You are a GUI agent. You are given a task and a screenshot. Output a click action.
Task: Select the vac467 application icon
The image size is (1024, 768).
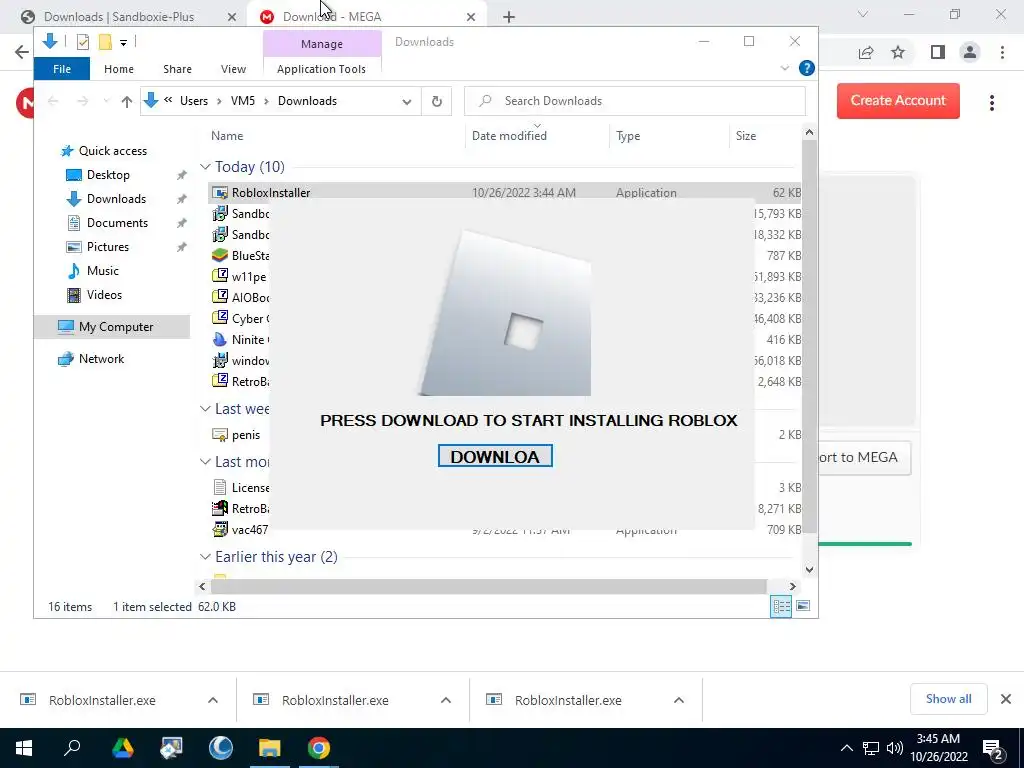(x=220, y=529)
